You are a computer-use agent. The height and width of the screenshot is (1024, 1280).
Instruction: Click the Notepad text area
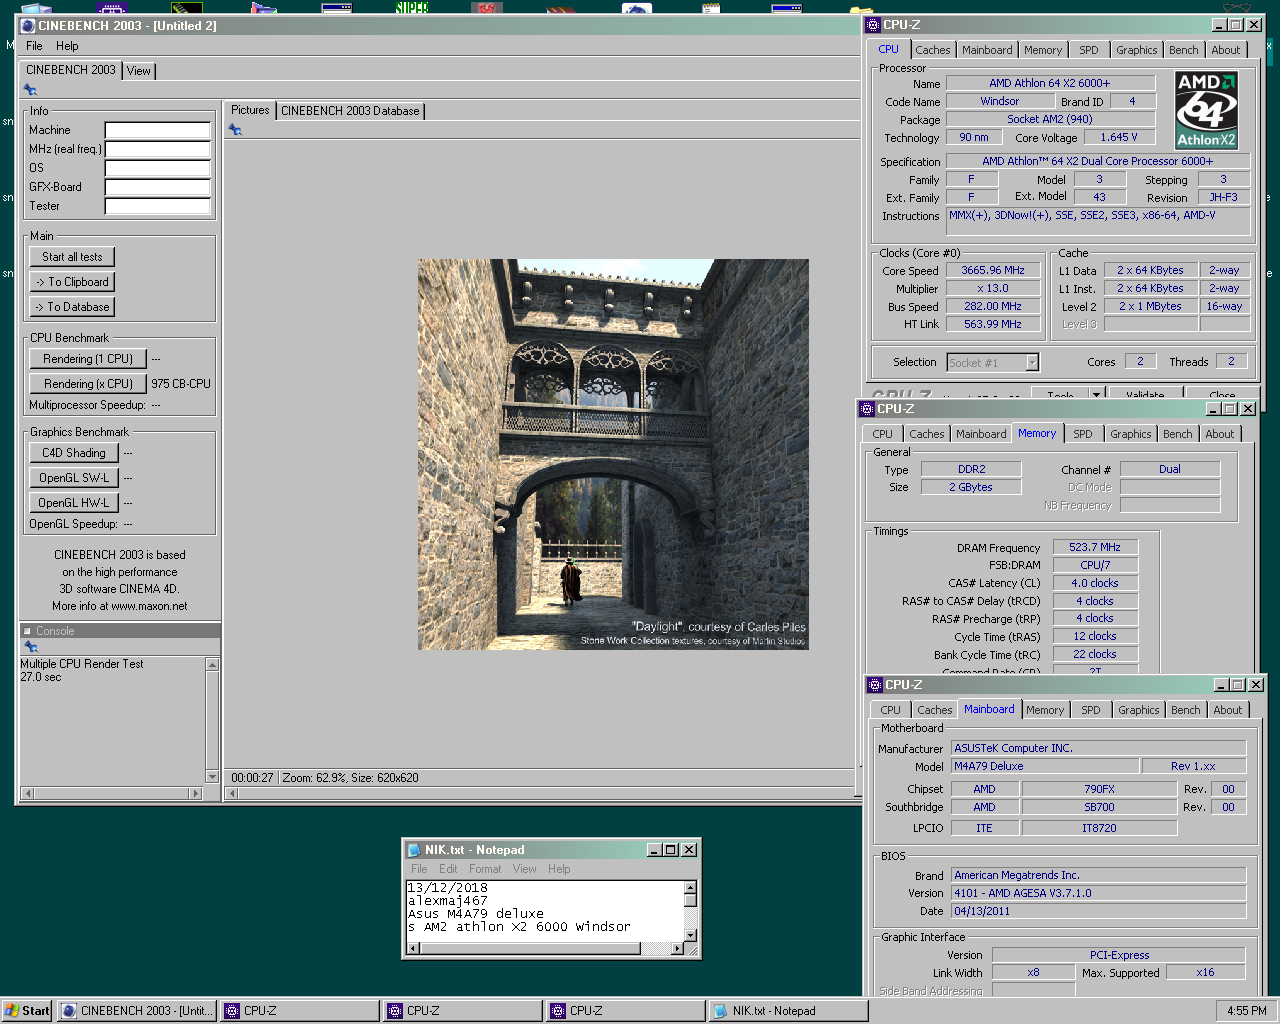point(545,911)
